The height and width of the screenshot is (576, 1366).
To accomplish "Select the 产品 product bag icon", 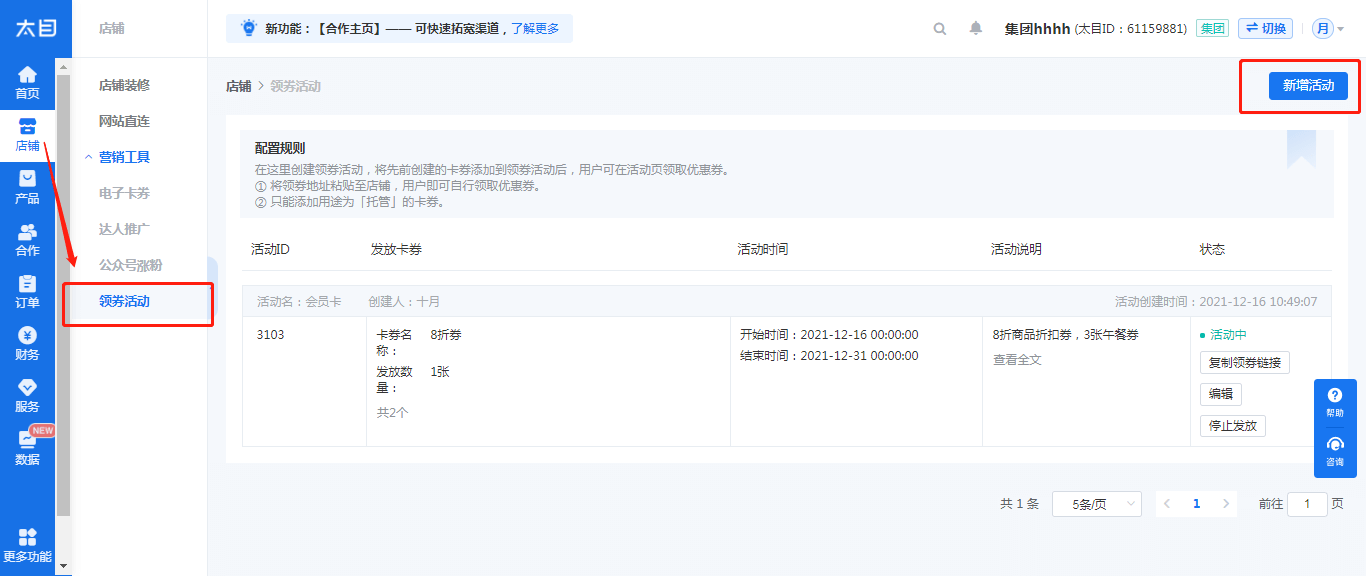I will tap(27, 179).
